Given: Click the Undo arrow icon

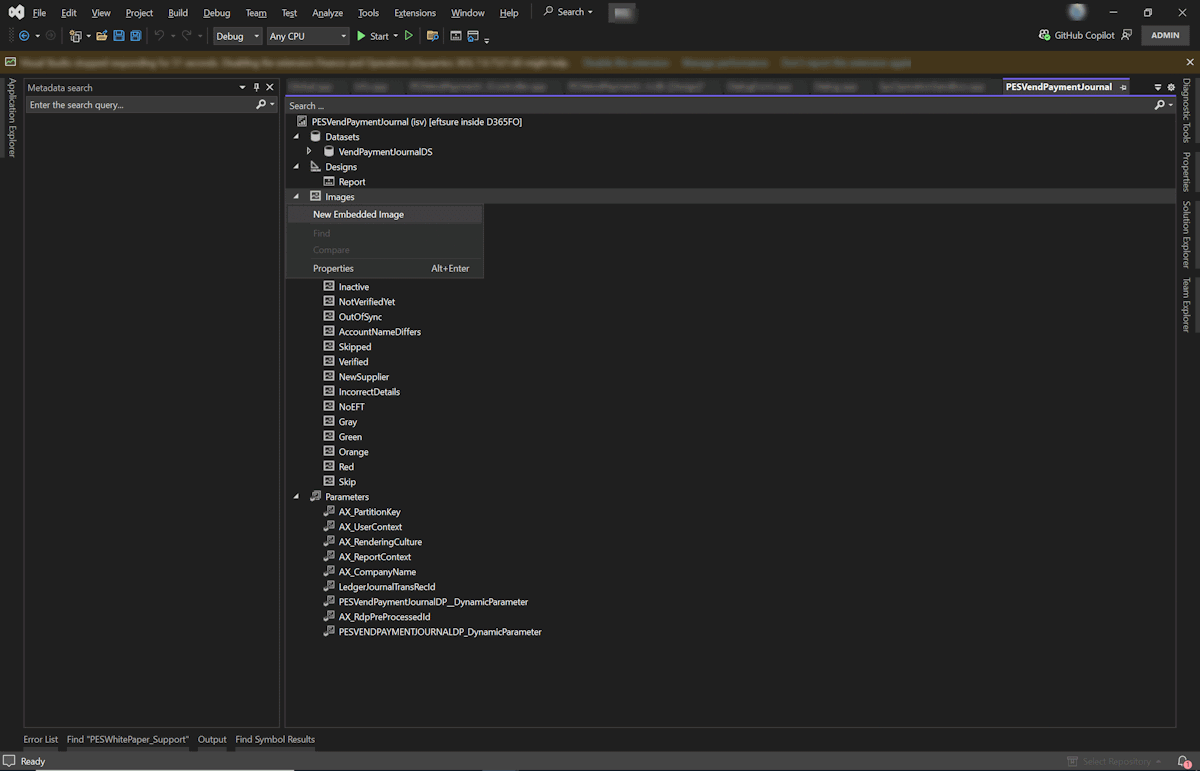Looking at the screenshot, I should (159, 36).
